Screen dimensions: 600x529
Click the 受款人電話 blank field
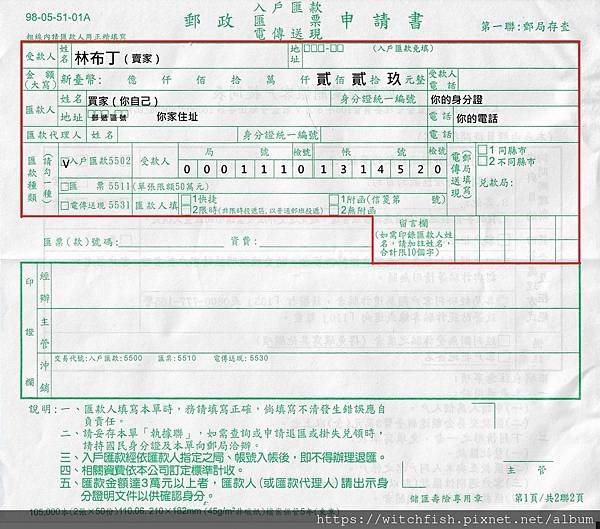tap(517, 80)
